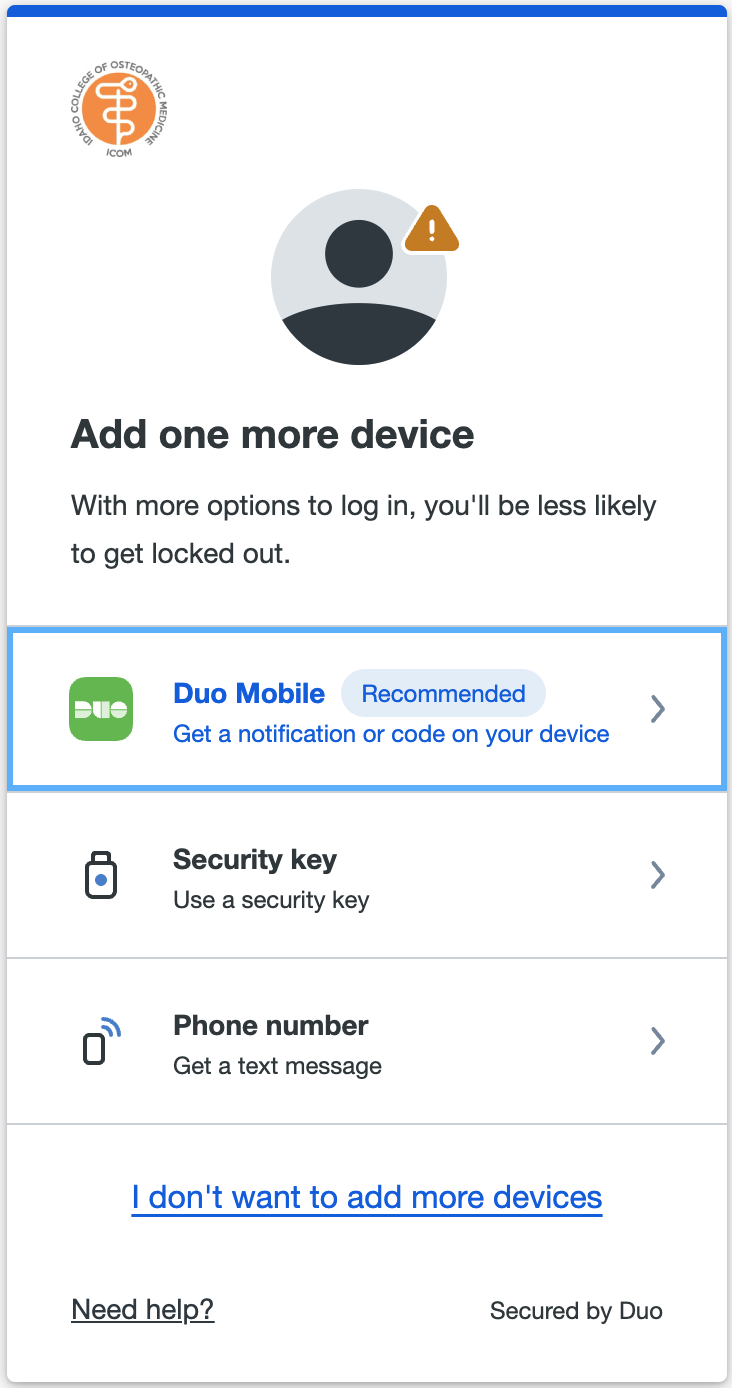This screenshot has height=1388, width=732.
Task: Click the security key USB icon
Action: 100,875
